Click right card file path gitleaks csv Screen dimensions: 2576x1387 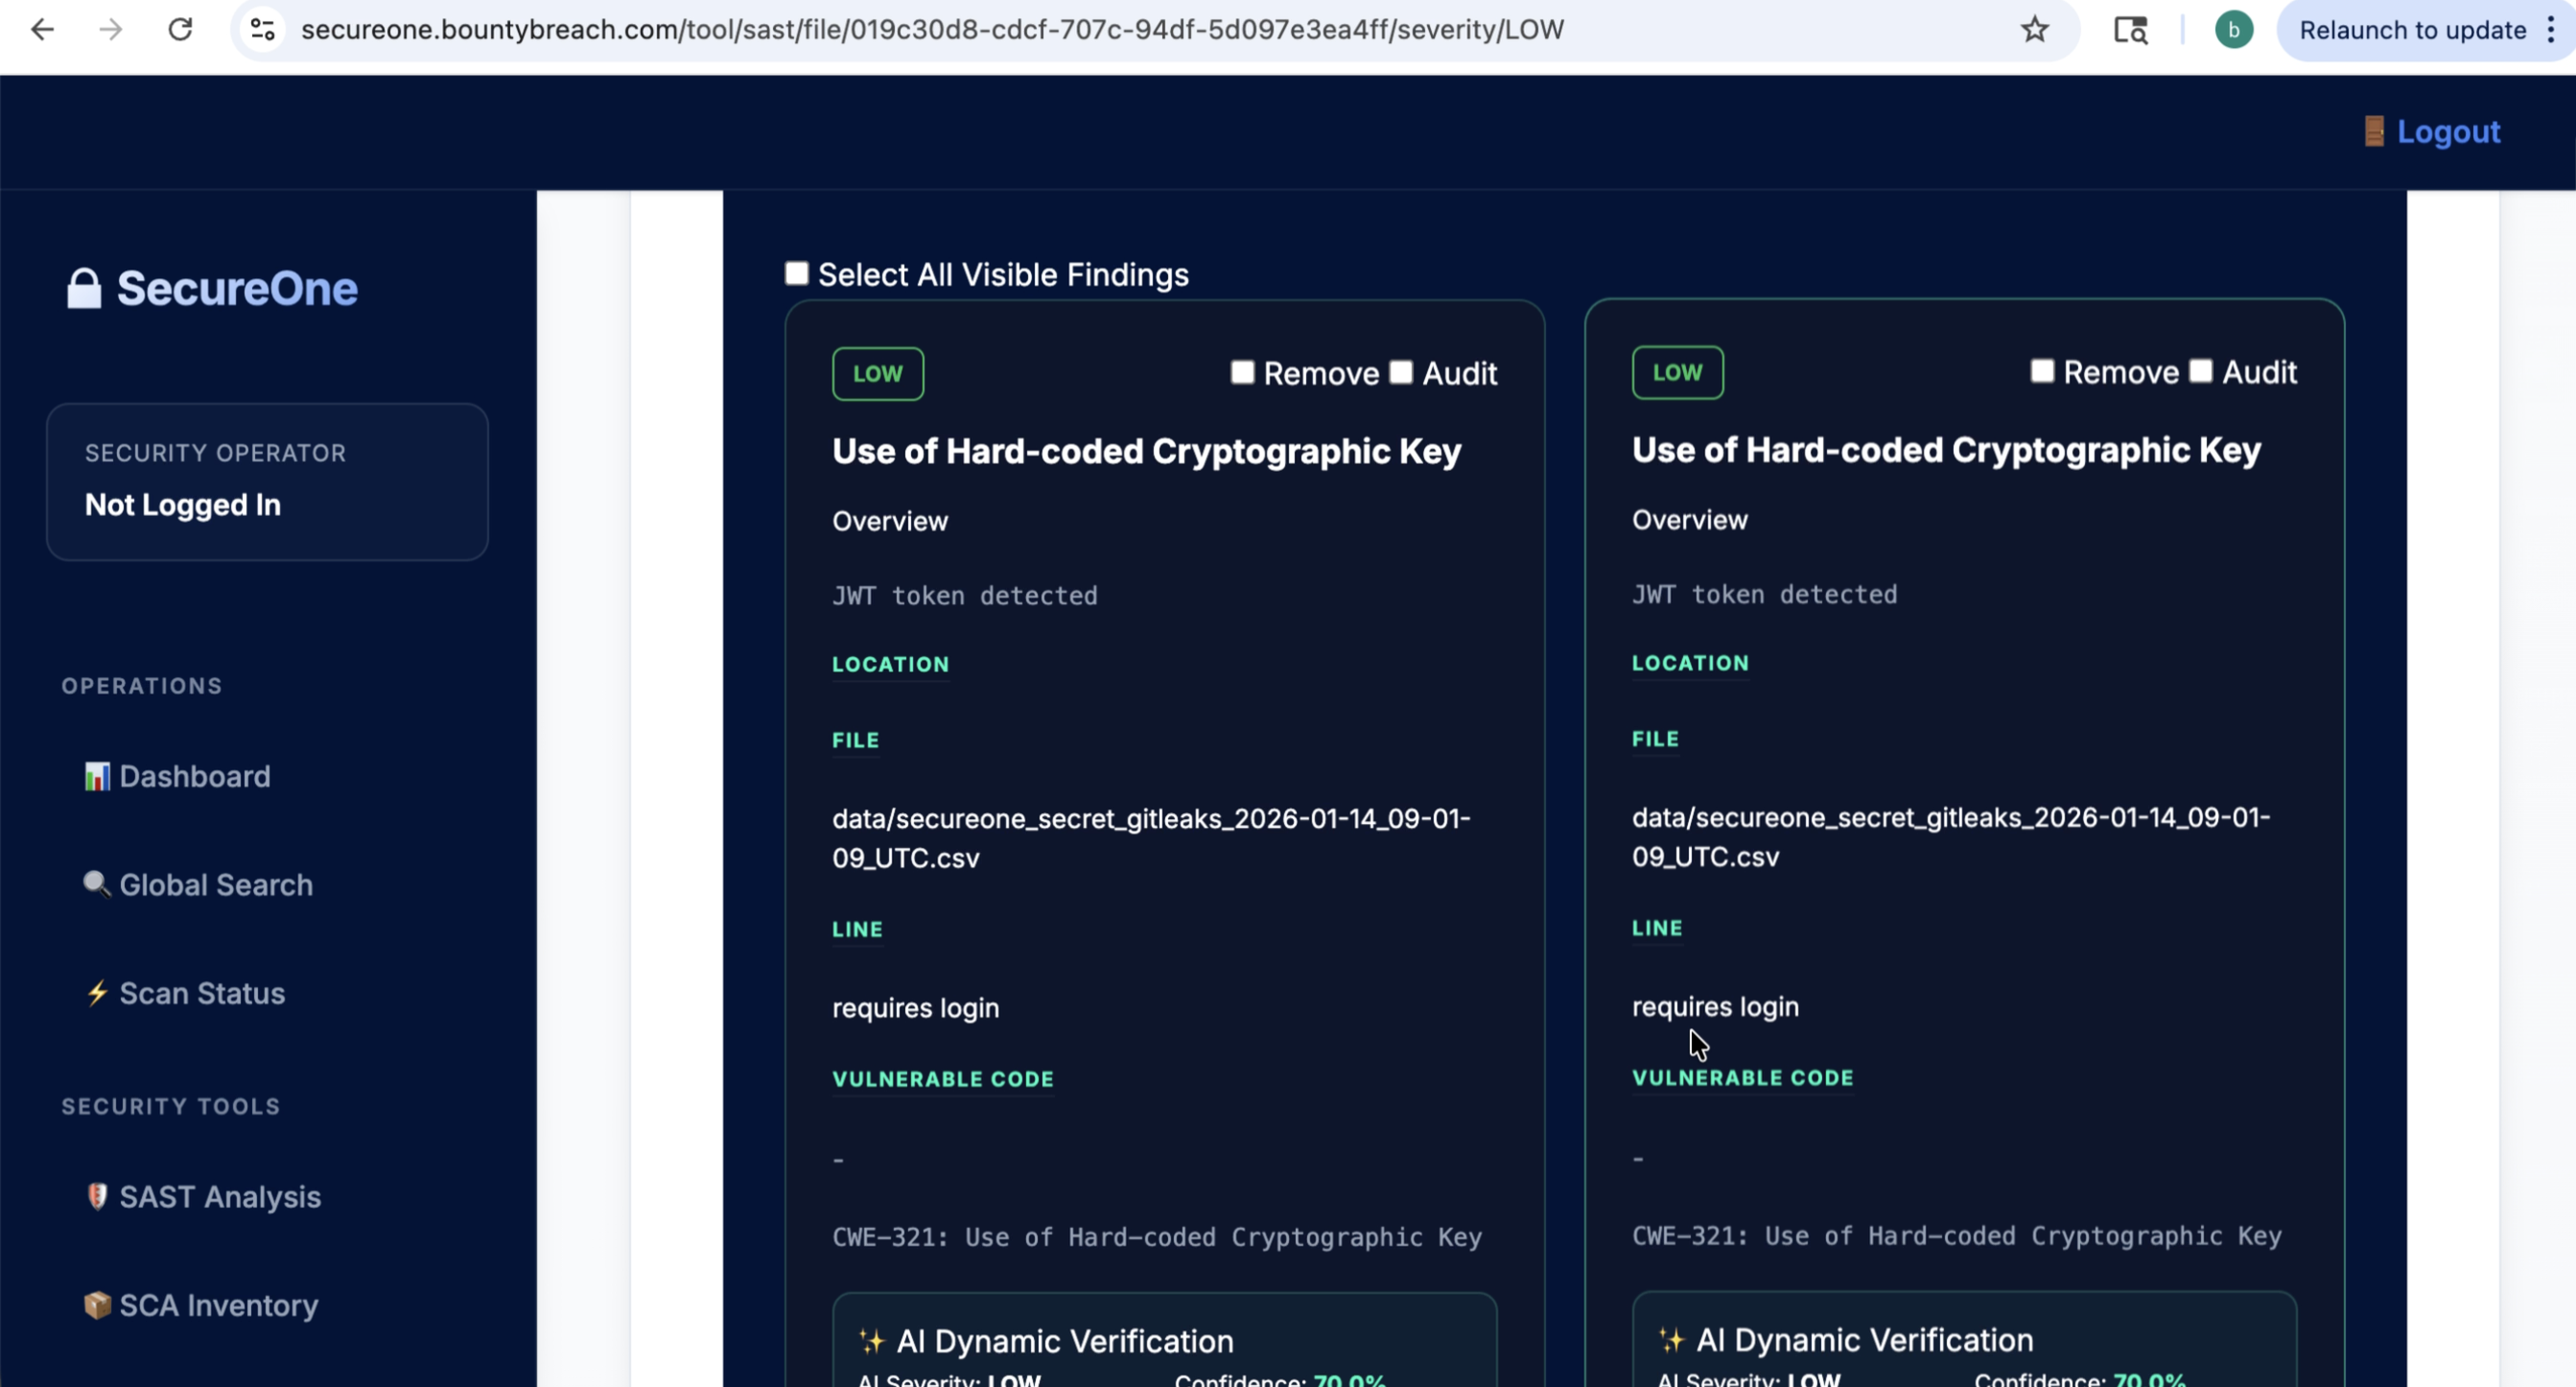pyautogui.click(x=1951, y=837)
